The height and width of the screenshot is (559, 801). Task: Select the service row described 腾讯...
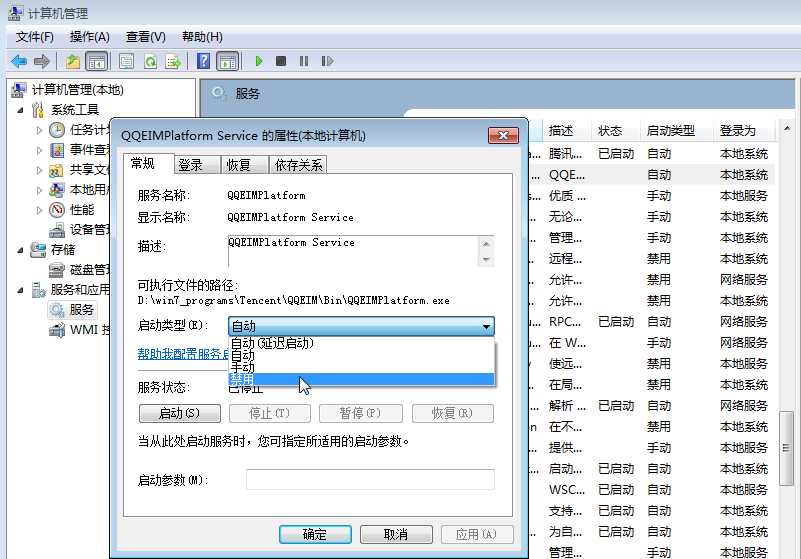coord(651,154)
